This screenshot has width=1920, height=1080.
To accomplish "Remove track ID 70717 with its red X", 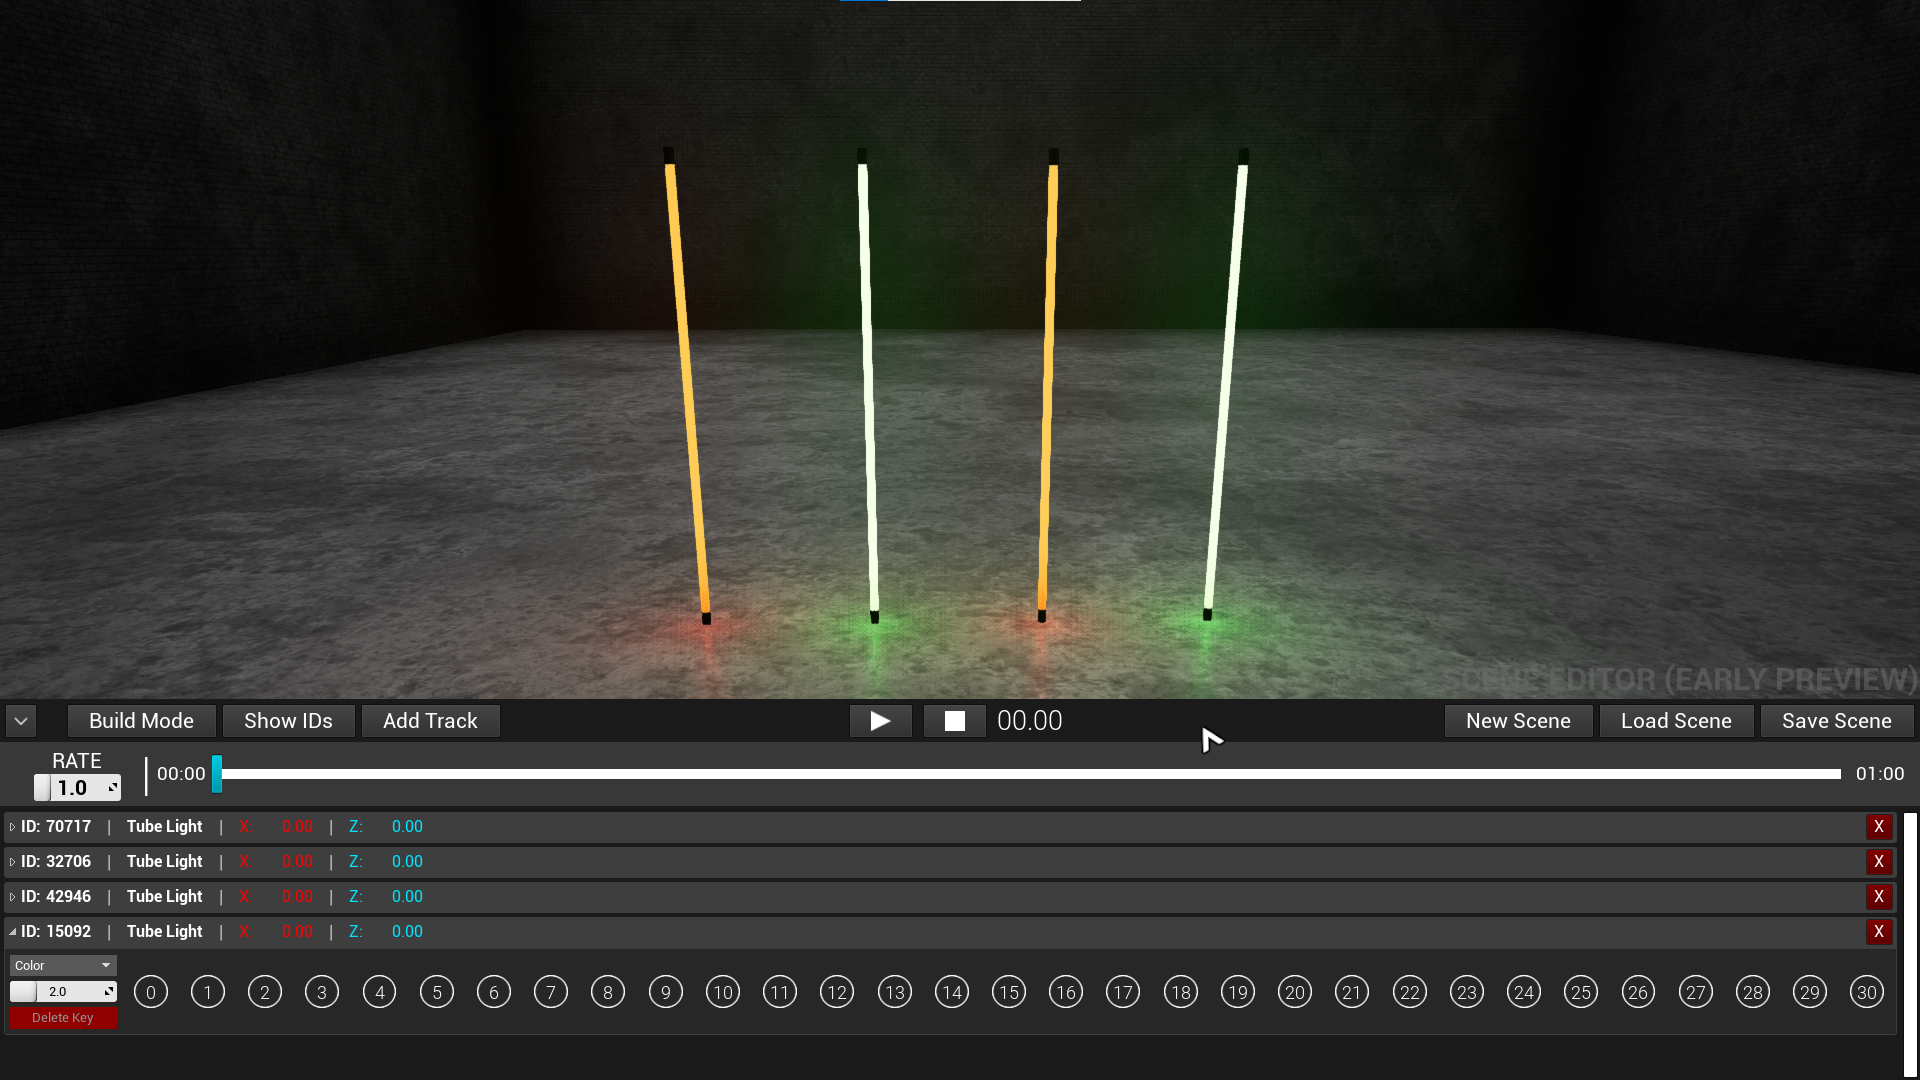I will tap(1878, 827).
